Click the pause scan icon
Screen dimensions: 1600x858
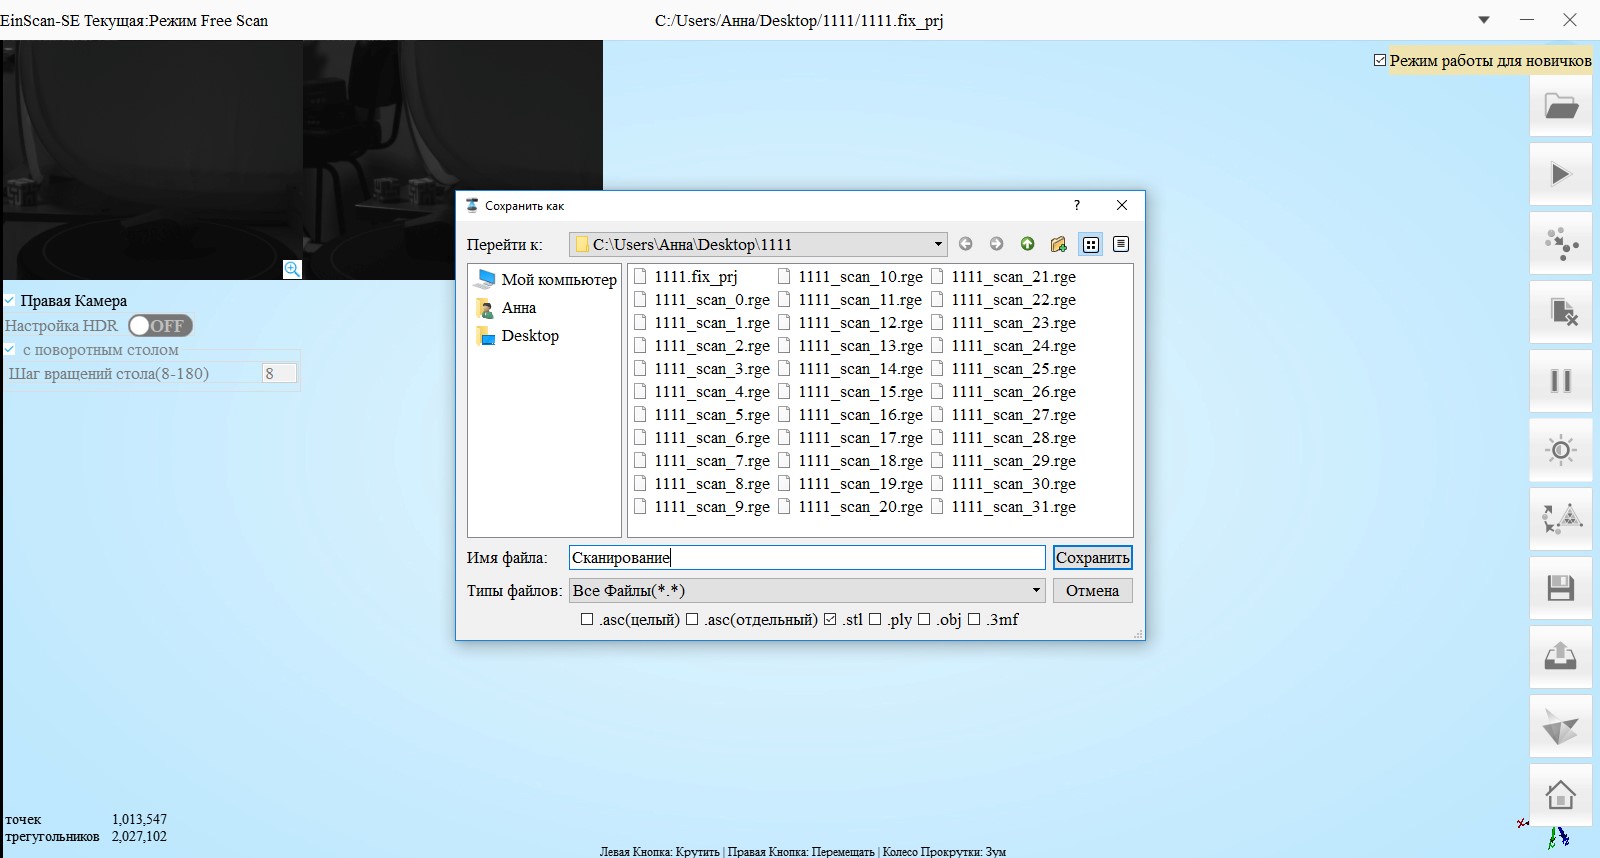[x=1560, y=381]
